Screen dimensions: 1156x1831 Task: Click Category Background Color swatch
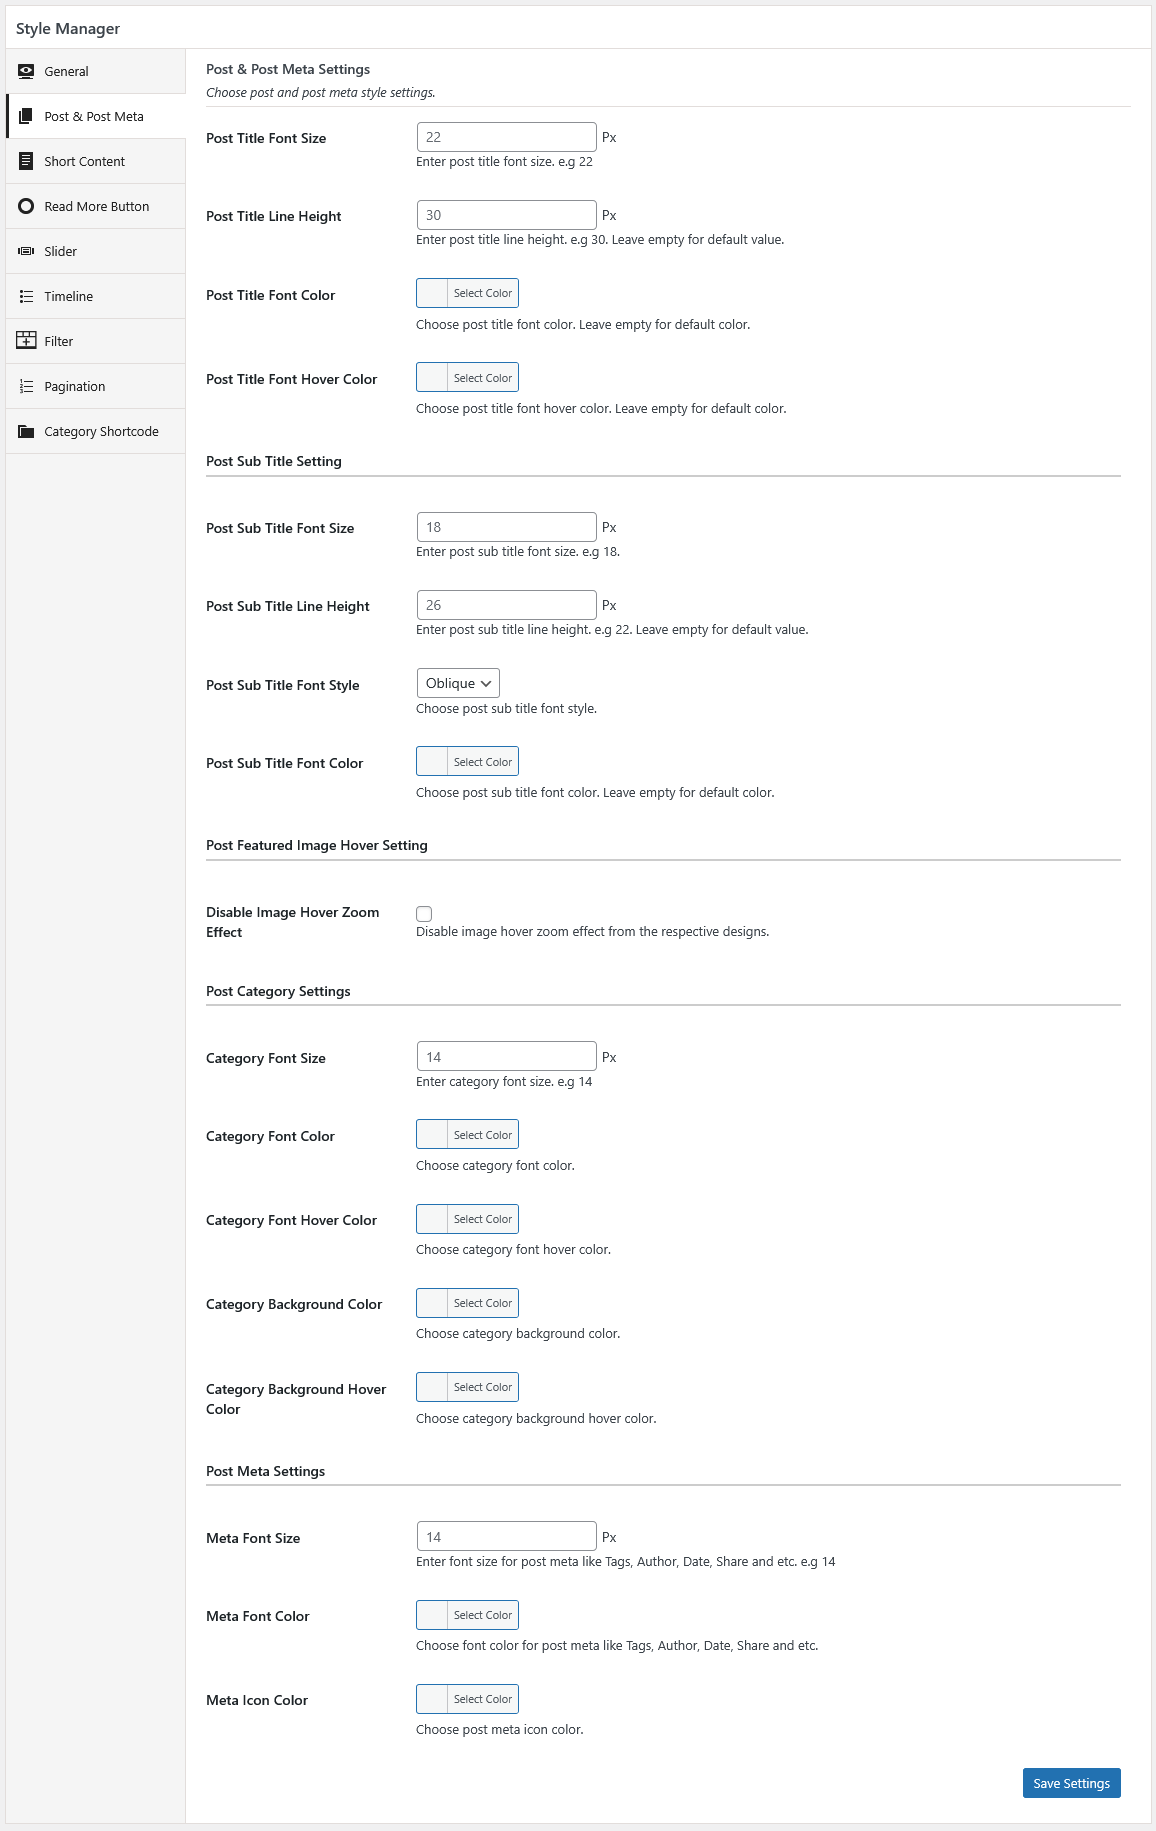433,1303
